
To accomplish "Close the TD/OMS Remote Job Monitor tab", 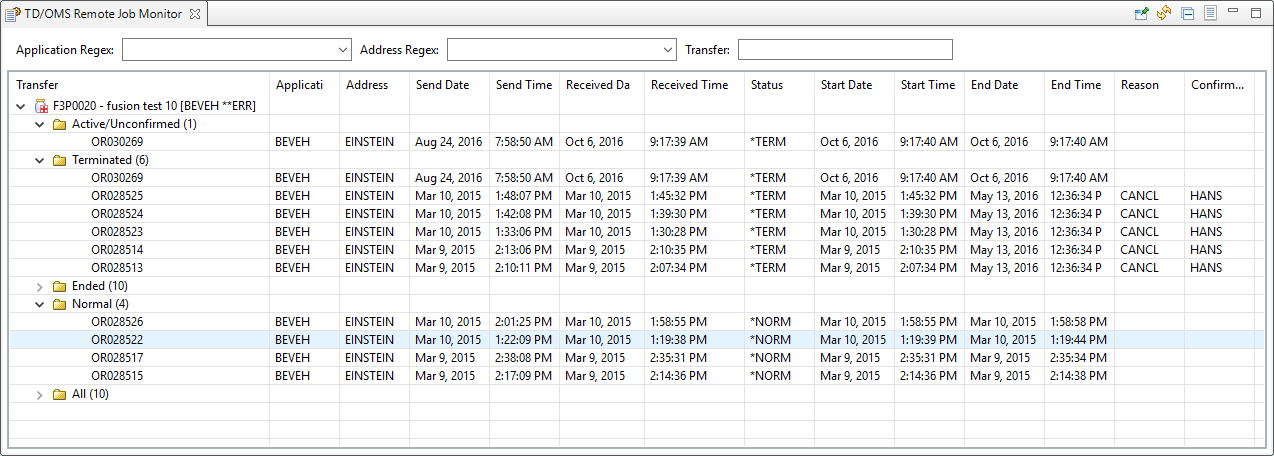I will [x=196, y=14].
